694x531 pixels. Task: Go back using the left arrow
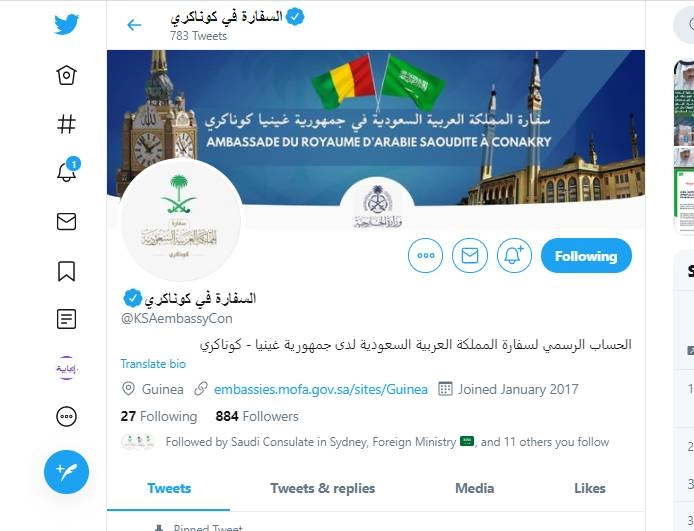tap(134, 25)
